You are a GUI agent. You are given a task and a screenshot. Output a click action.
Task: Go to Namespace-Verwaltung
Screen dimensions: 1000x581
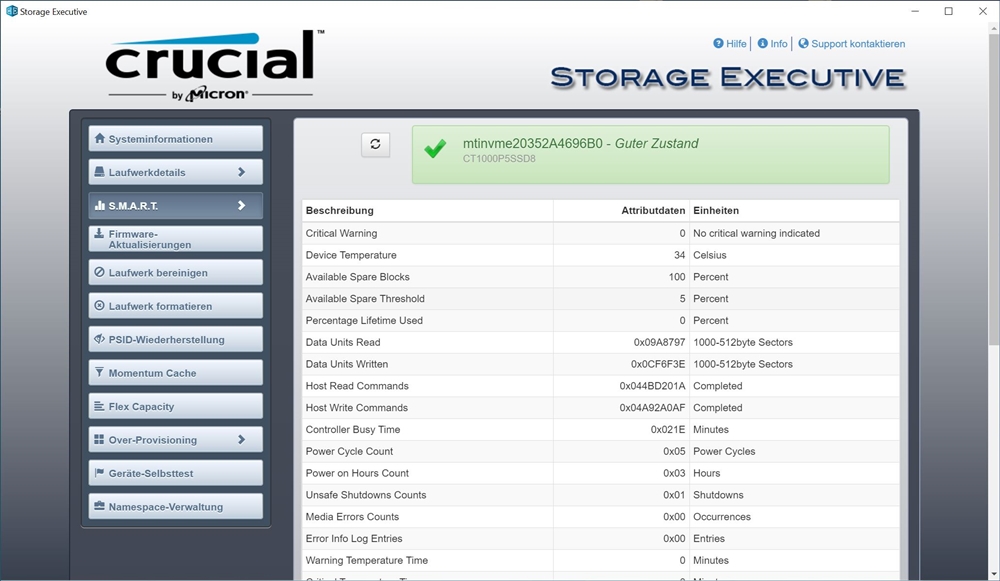(175, 506)
